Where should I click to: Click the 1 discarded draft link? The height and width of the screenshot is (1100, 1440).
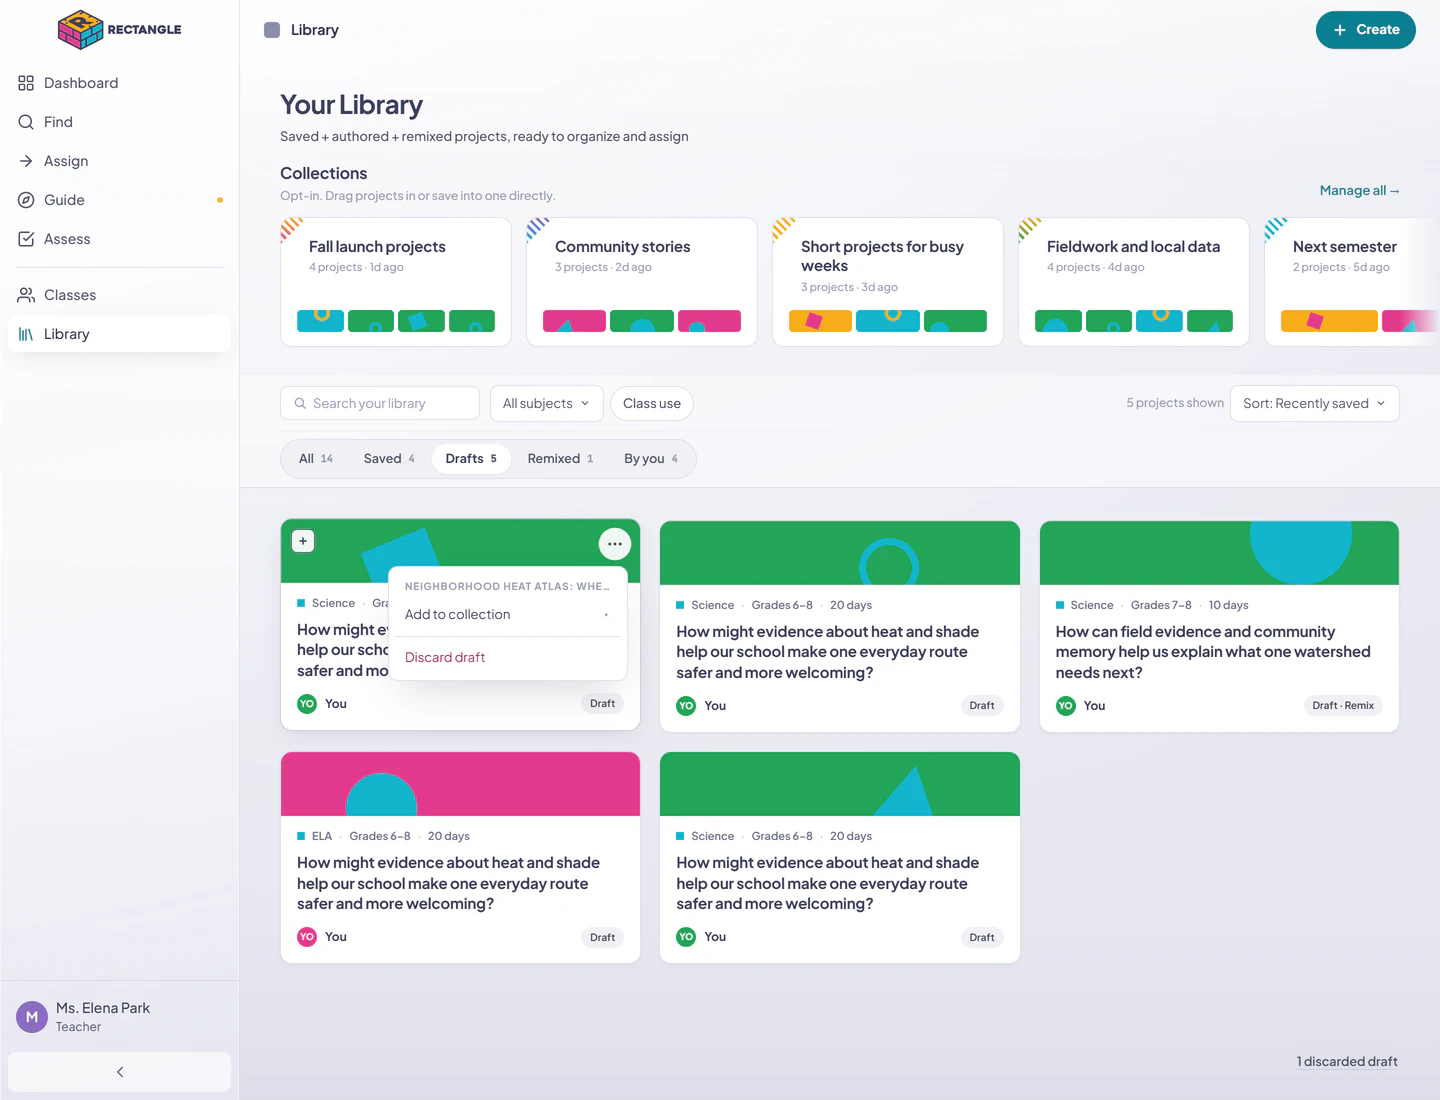click(1347, 1062)
